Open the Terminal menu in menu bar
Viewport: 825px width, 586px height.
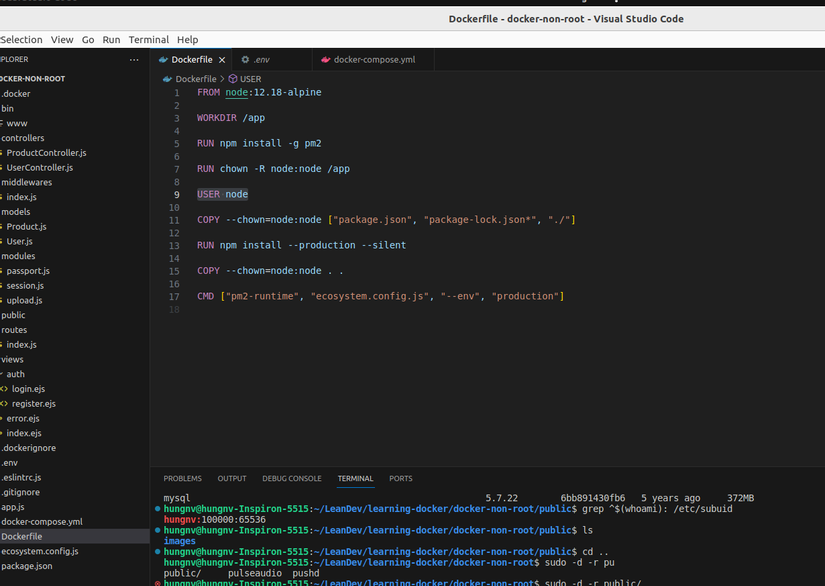[148, 40]
